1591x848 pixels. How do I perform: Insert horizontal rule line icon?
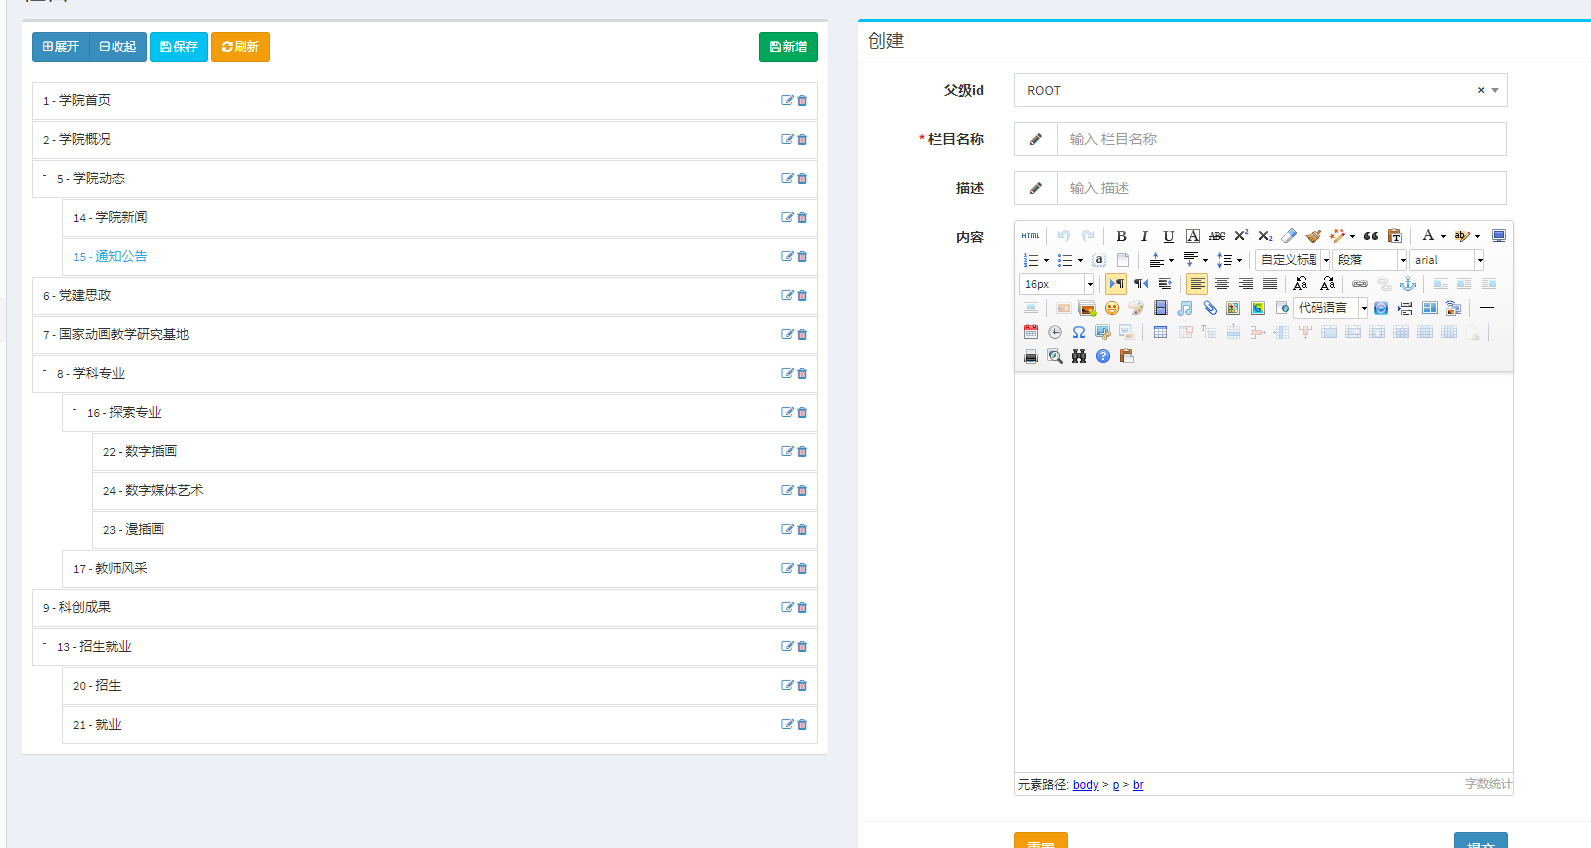click(1487, 308)
